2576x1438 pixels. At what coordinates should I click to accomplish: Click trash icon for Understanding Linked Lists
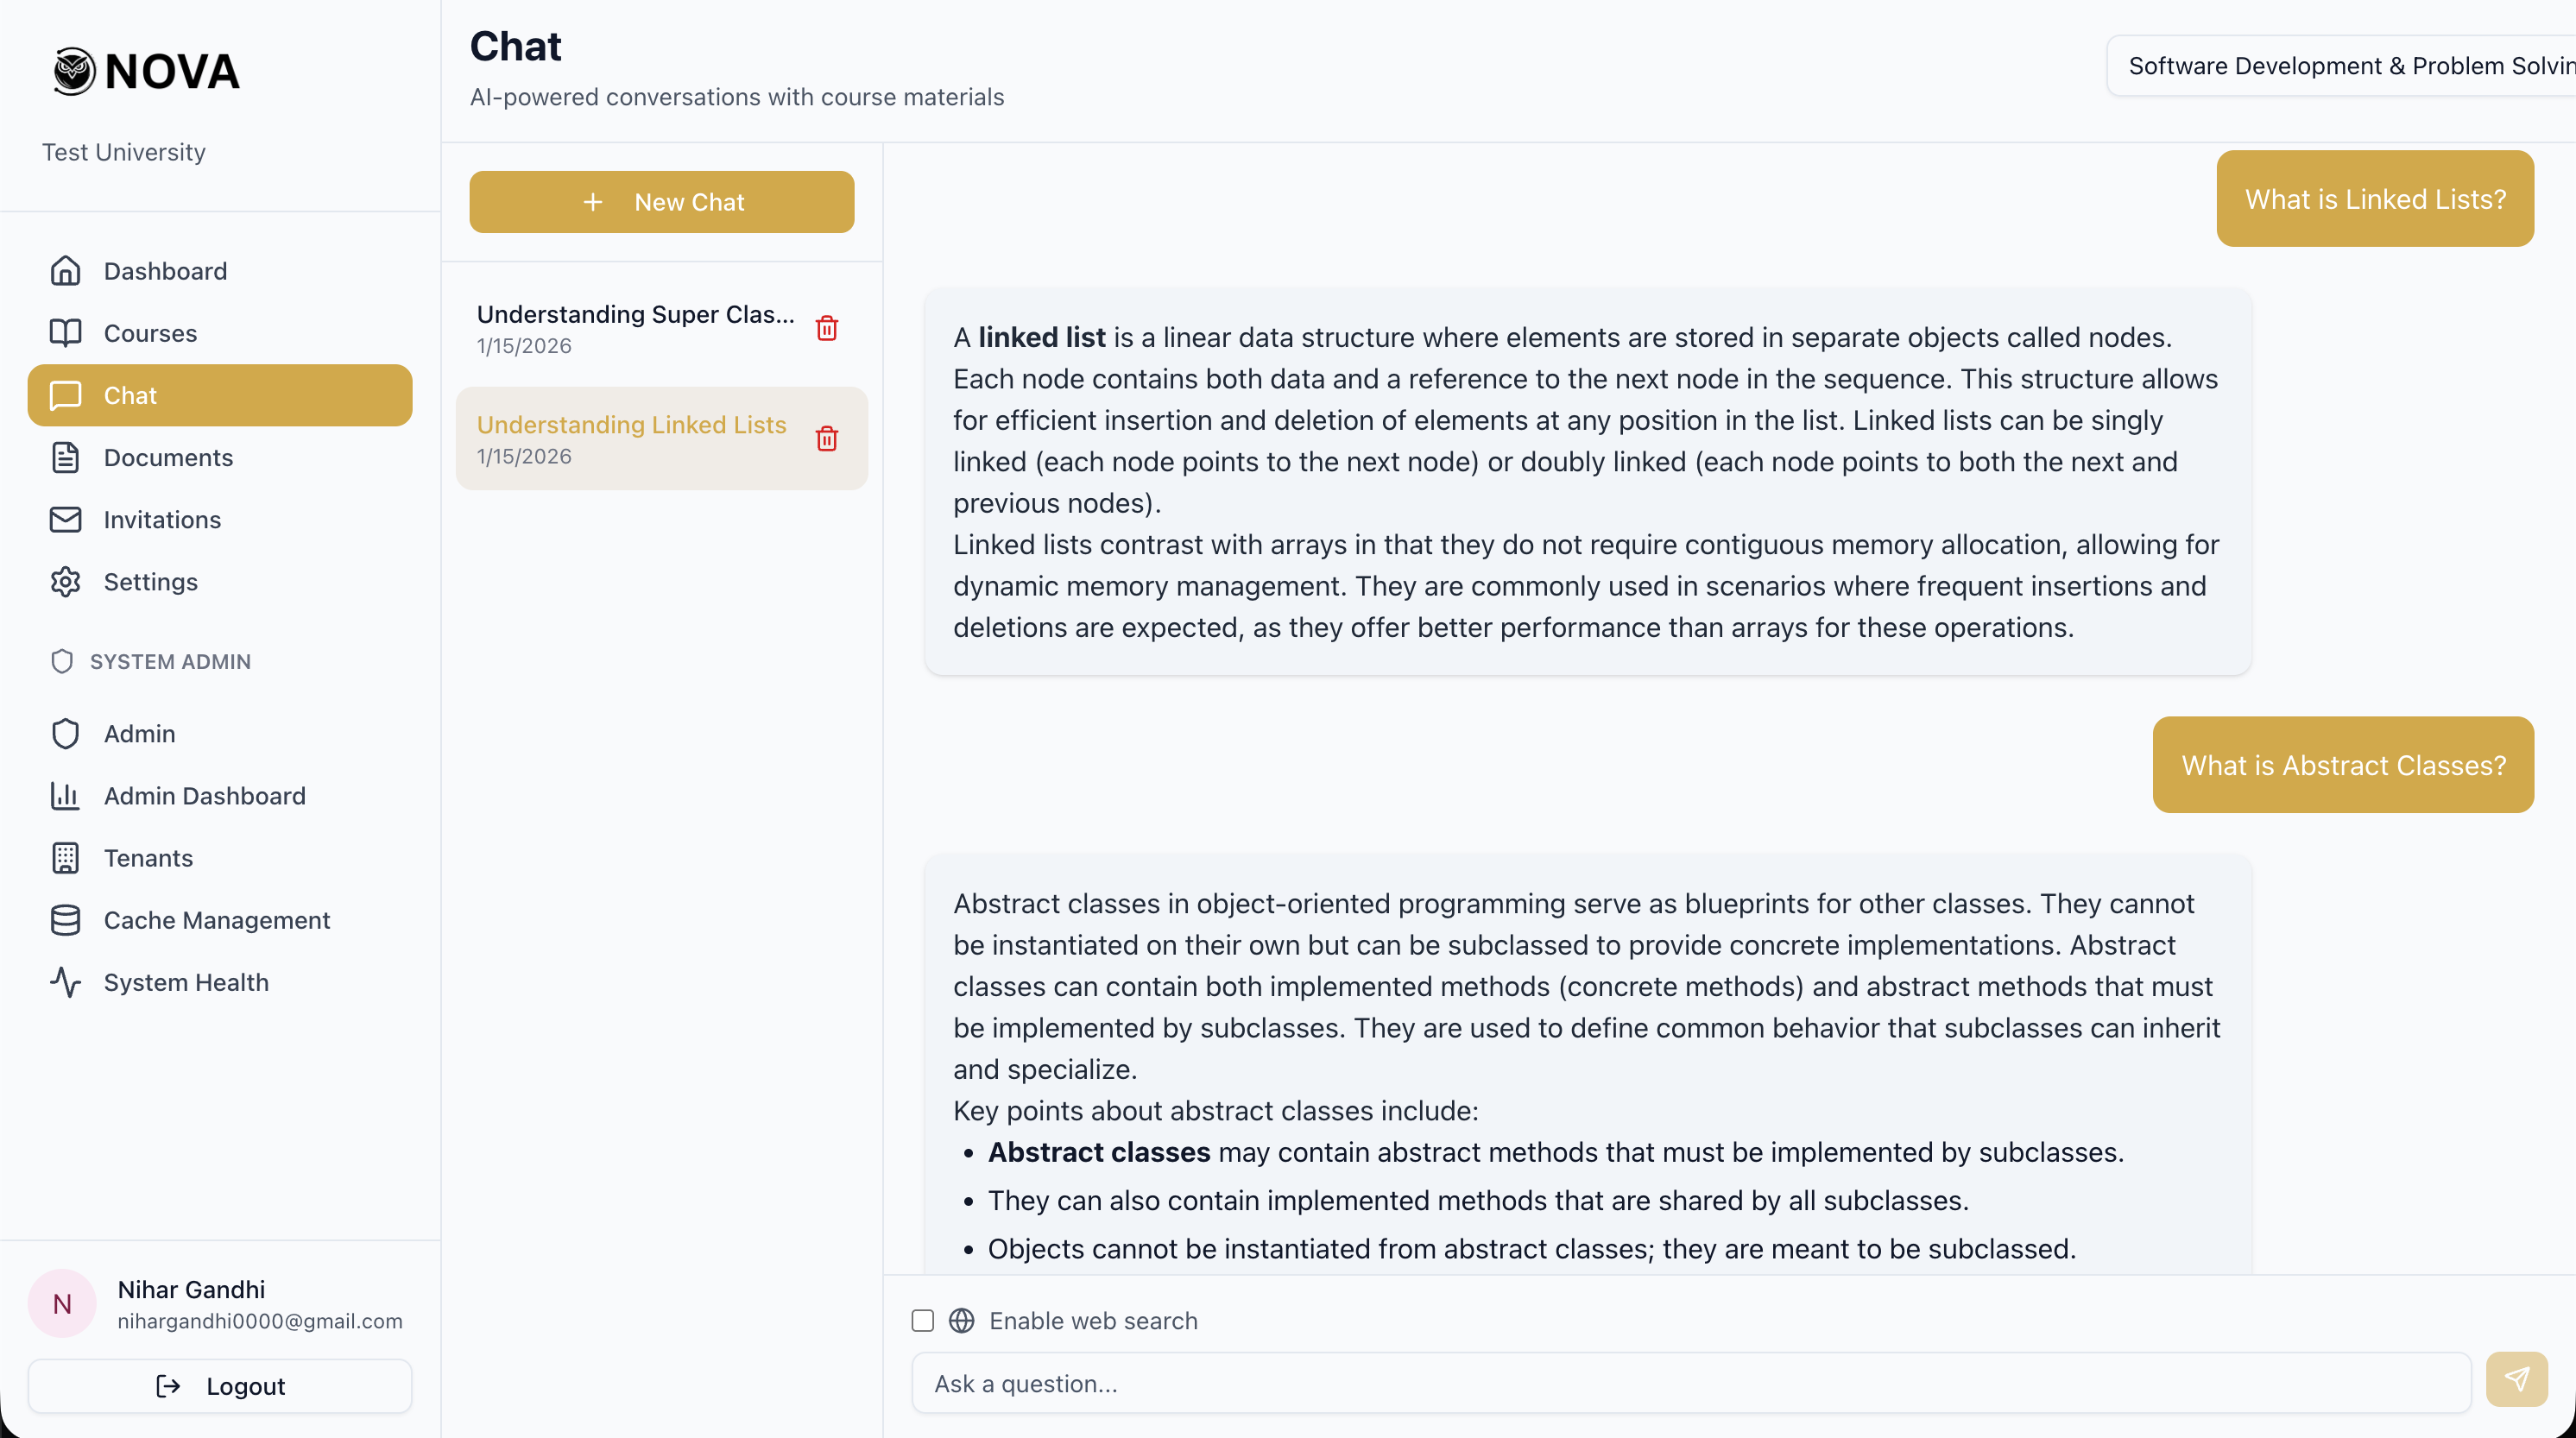[x=826, y=439]
